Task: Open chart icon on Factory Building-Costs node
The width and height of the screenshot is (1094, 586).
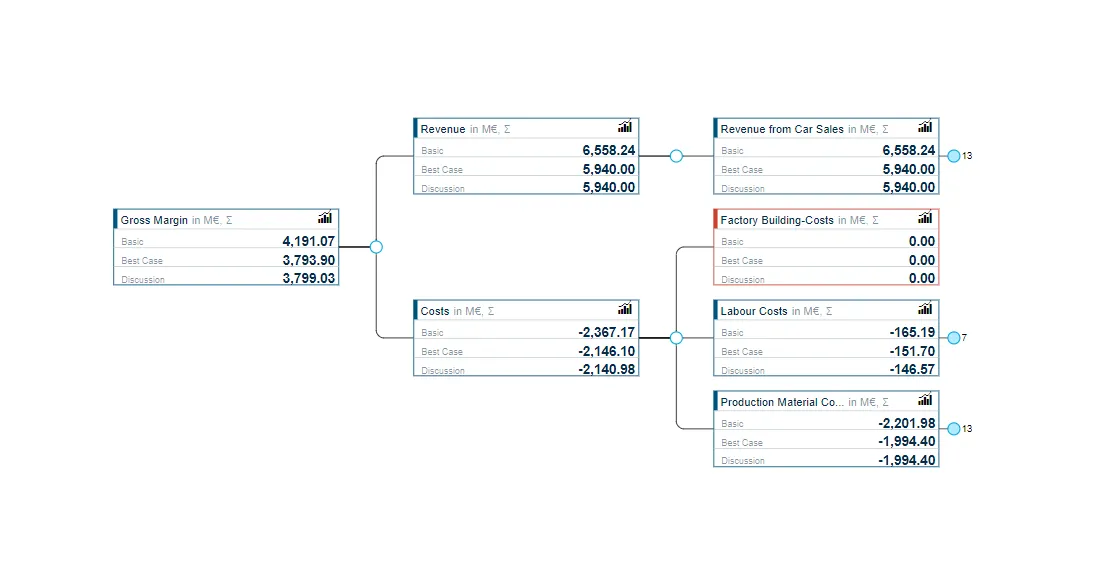Action: (925, 218)
